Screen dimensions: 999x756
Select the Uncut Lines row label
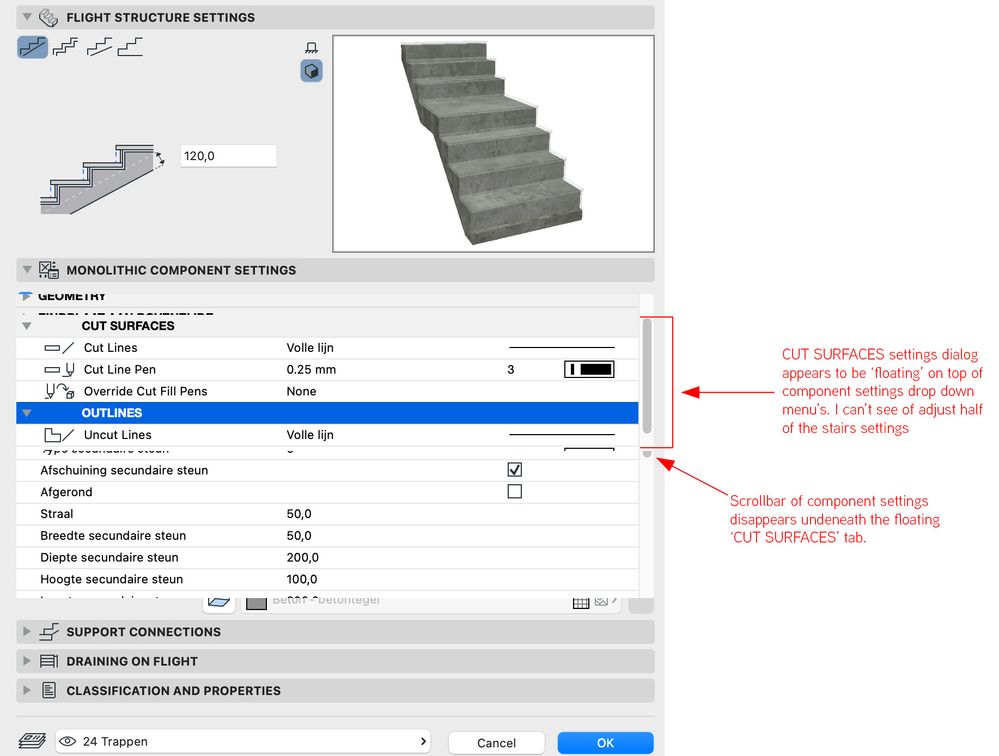pos(118,435)
